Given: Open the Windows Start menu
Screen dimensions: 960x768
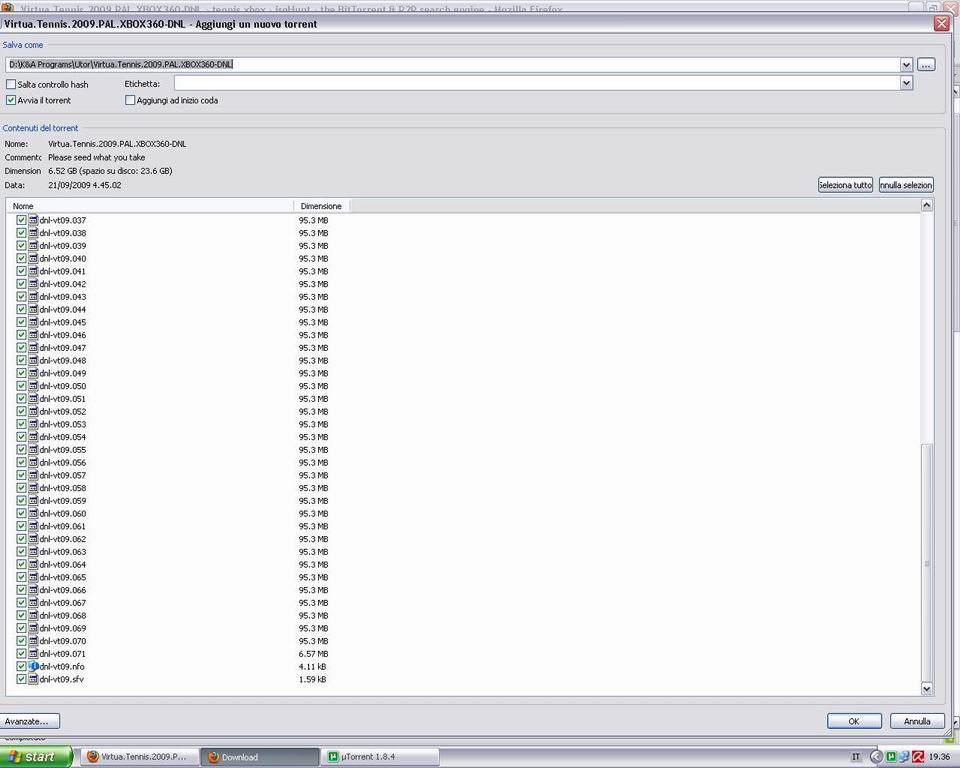Looking at the screenshot, I should pos(36,757).
